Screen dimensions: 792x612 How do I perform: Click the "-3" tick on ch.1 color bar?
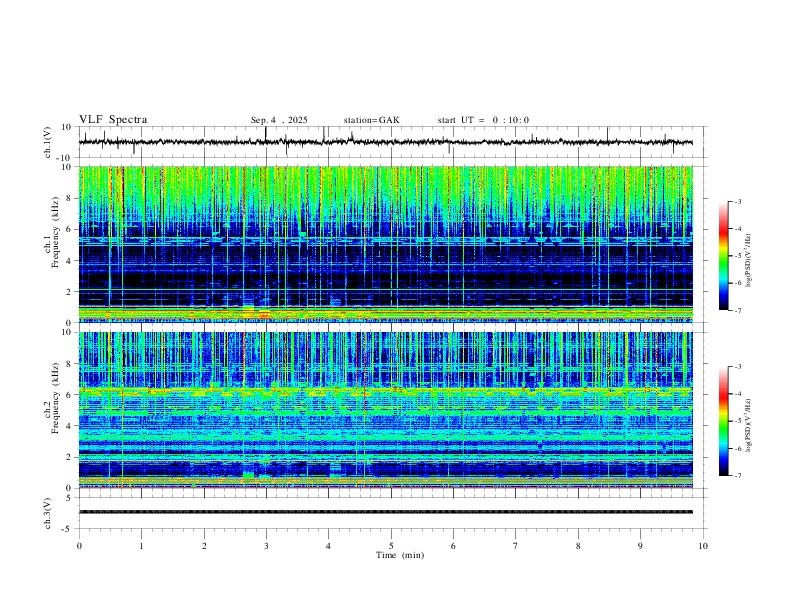(x=737, y=201)
